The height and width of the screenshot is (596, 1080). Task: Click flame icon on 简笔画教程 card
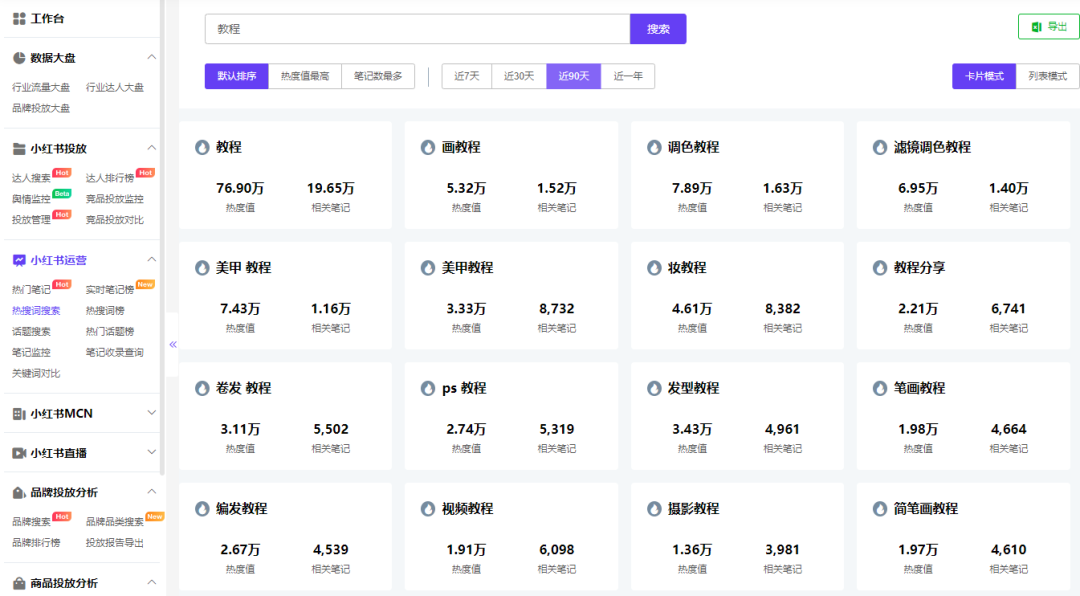tap(880, 509)
